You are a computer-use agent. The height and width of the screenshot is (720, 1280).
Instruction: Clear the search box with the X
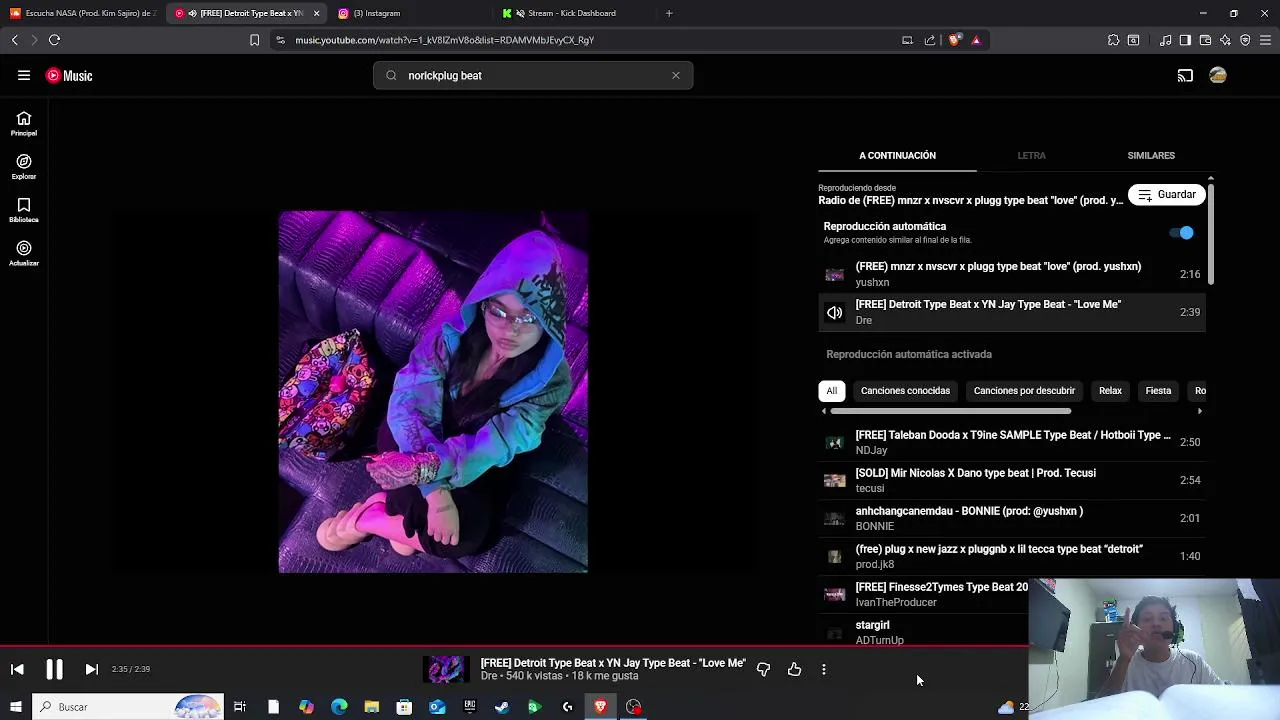pos(676,75)
